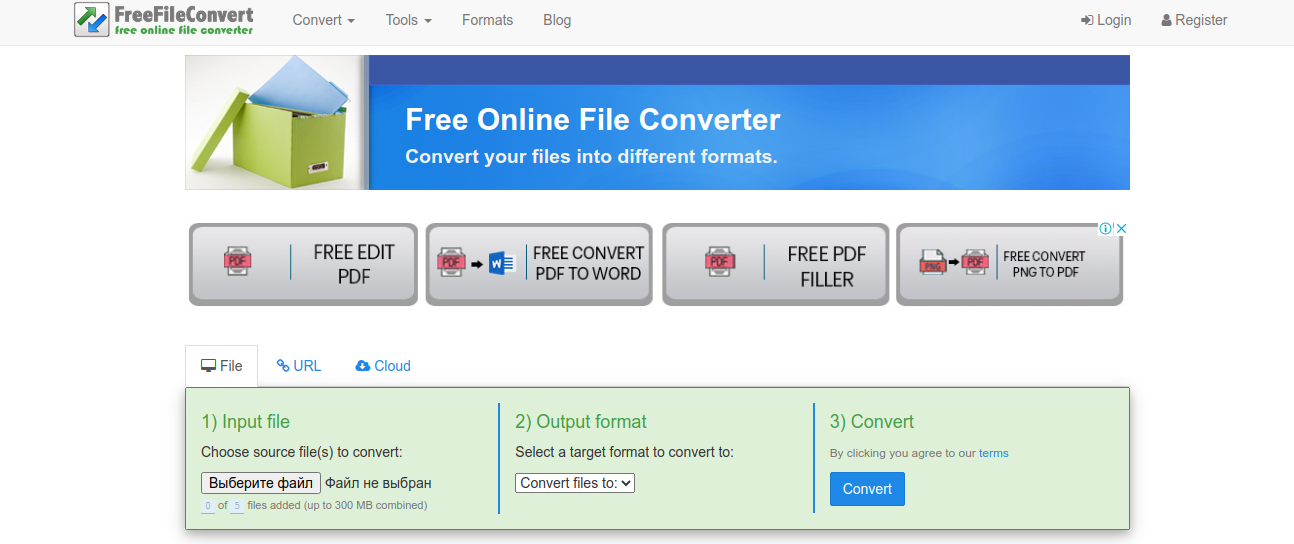Click the Login link
1294x544 pixels.
[x=1106, y=20]
